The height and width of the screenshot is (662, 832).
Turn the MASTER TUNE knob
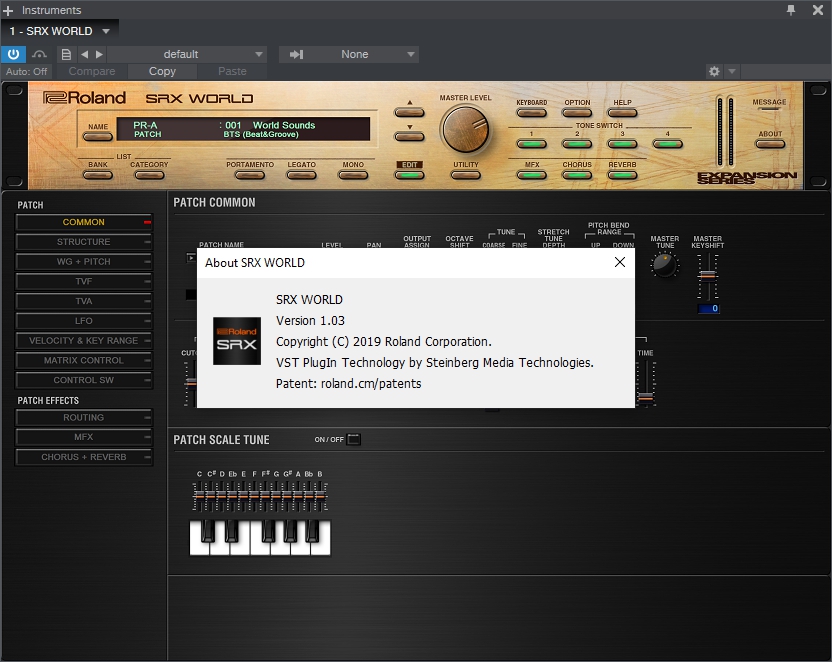(664, 265)
